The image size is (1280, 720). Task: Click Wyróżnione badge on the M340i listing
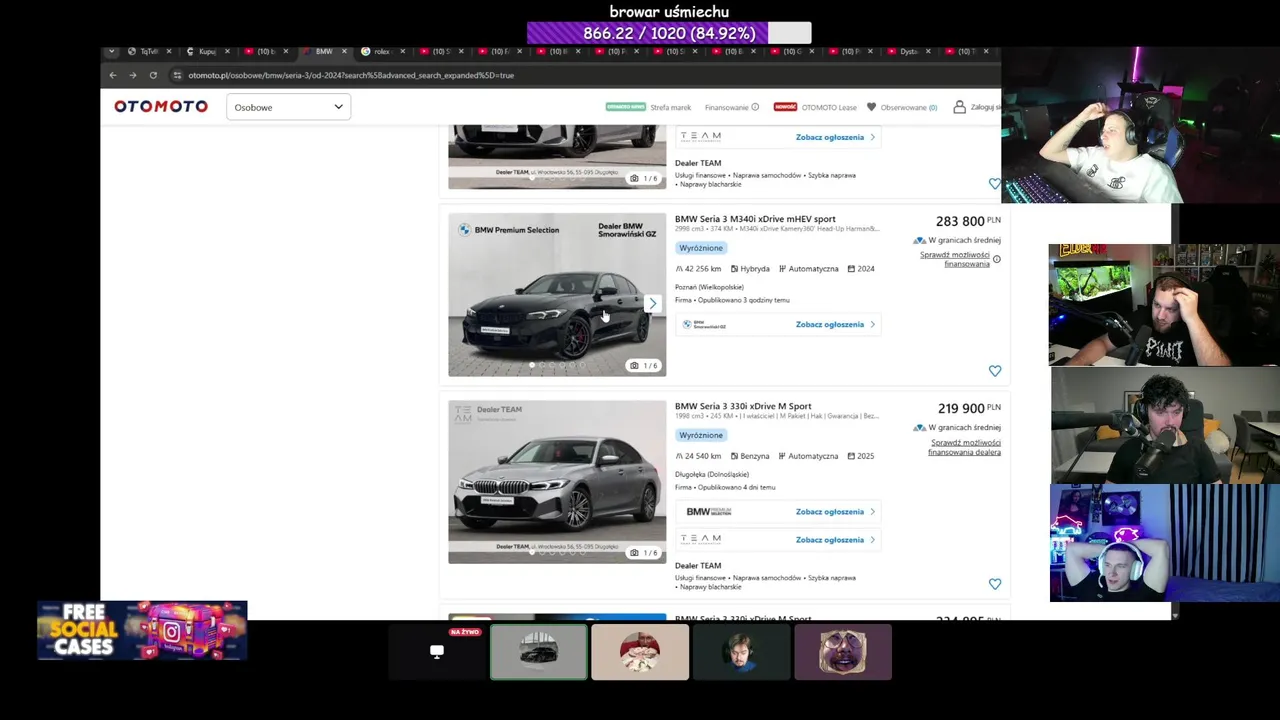[701, 248]
